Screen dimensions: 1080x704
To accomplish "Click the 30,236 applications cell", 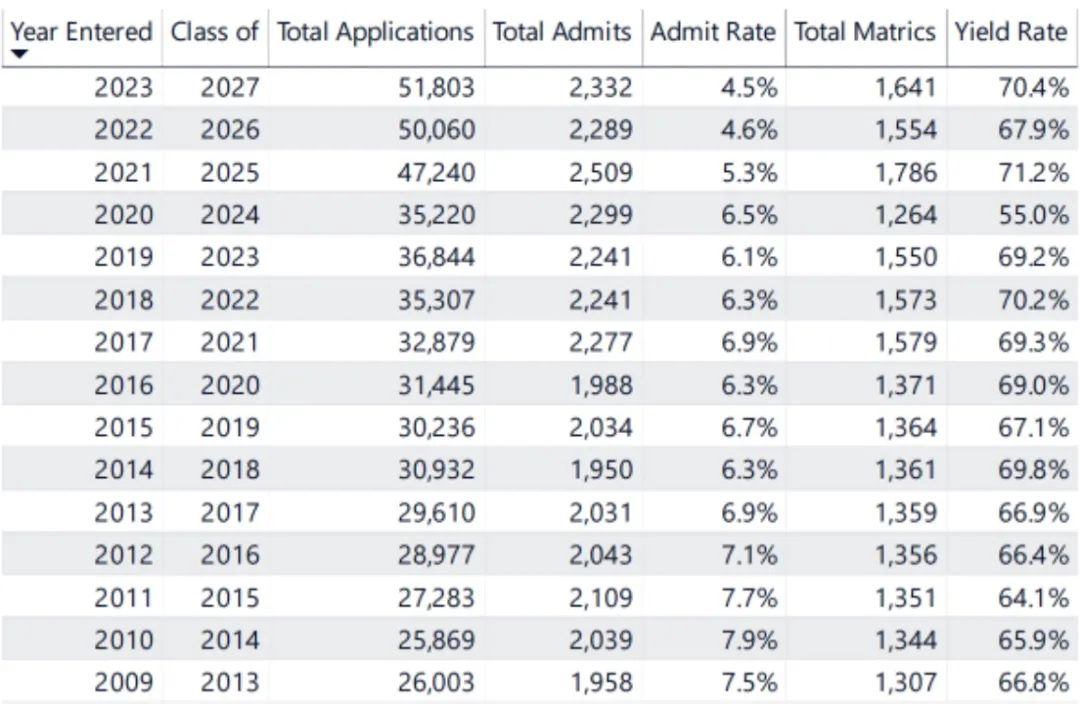I will (x=436, y=427).
